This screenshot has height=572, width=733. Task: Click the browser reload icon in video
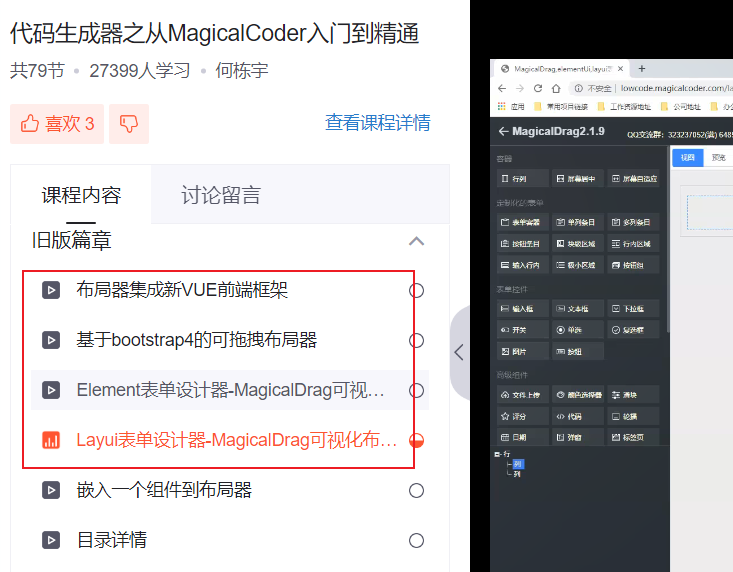pyautogui.click(x=538, y=88)
